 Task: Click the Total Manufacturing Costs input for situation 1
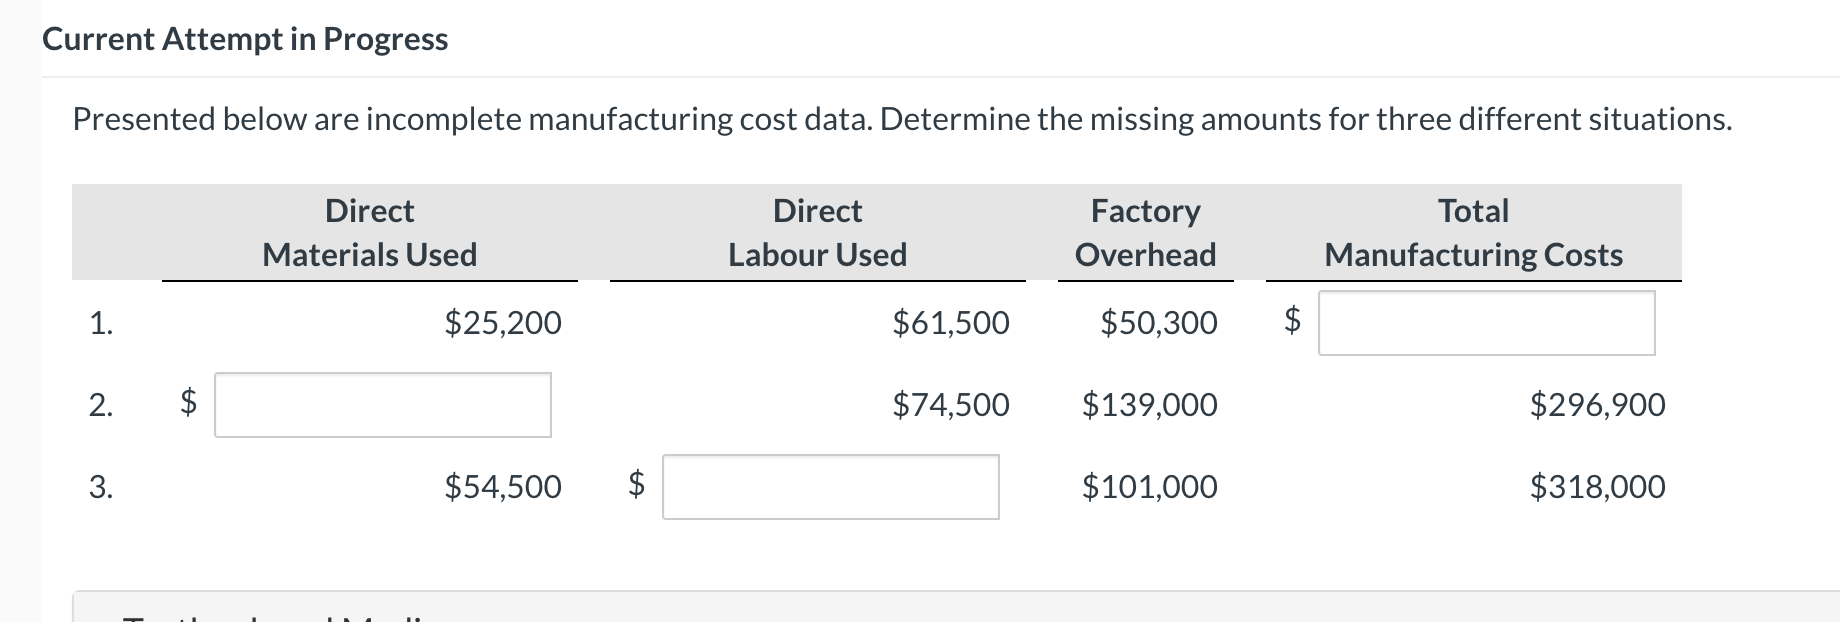tap(1487, 322)
